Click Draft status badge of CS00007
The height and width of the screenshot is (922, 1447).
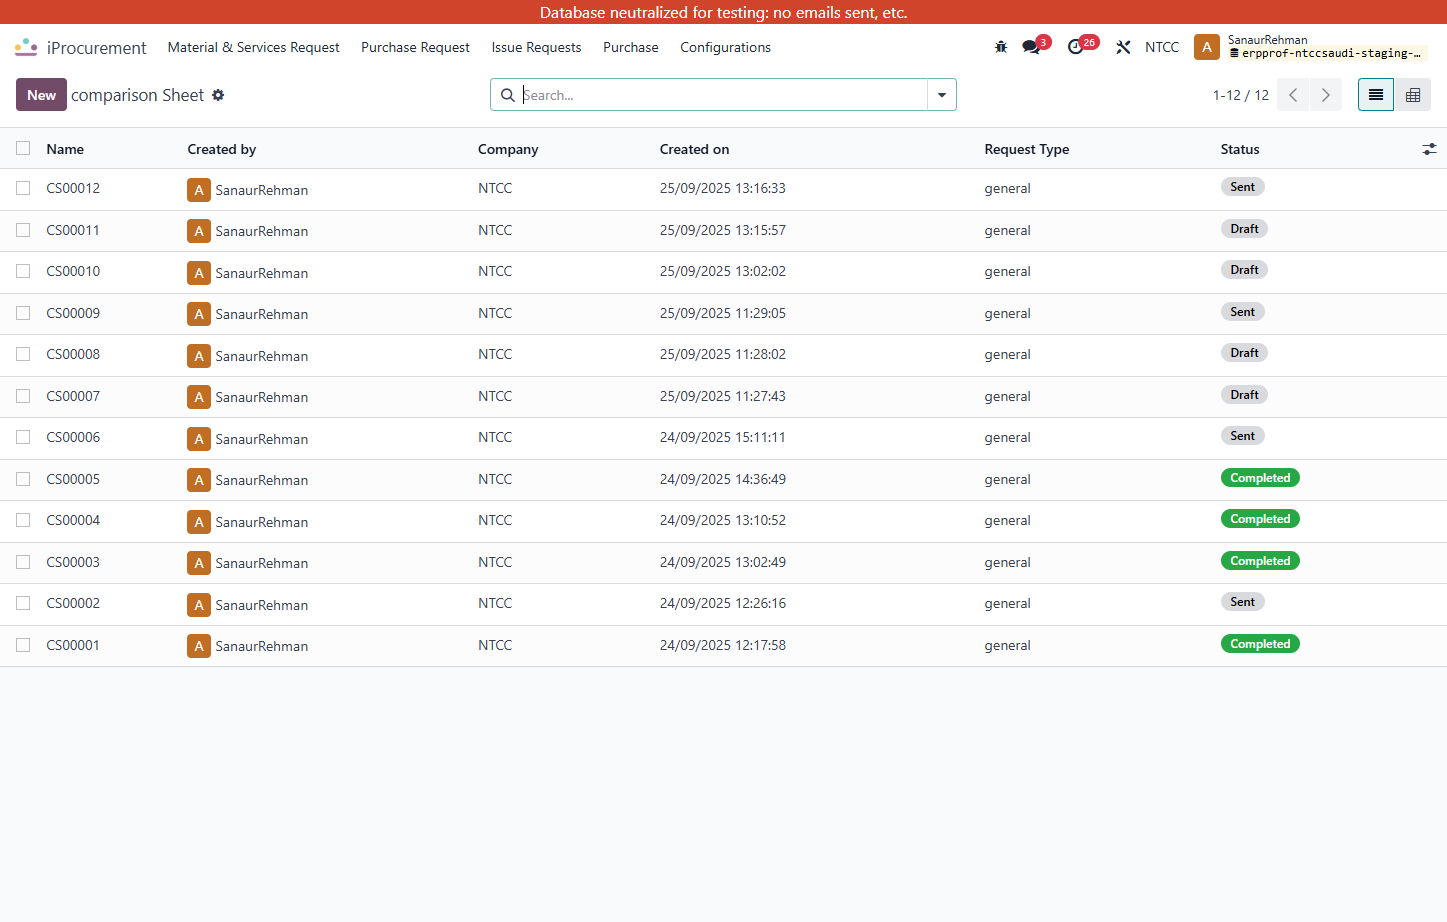coord(1245,395)
